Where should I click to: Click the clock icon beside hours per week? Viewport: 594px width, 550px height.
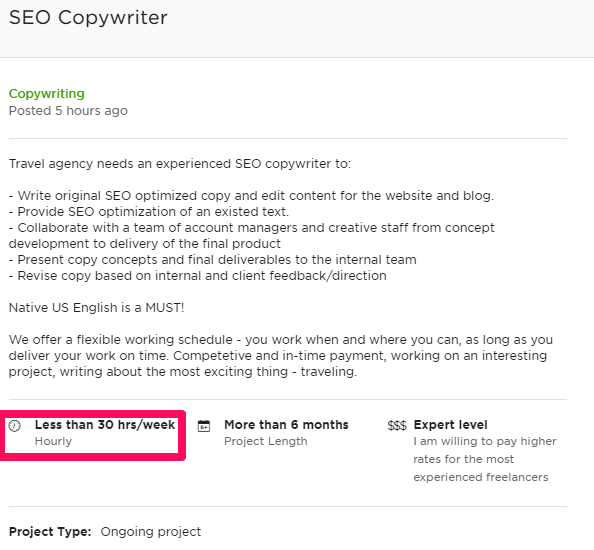(15, 426)
